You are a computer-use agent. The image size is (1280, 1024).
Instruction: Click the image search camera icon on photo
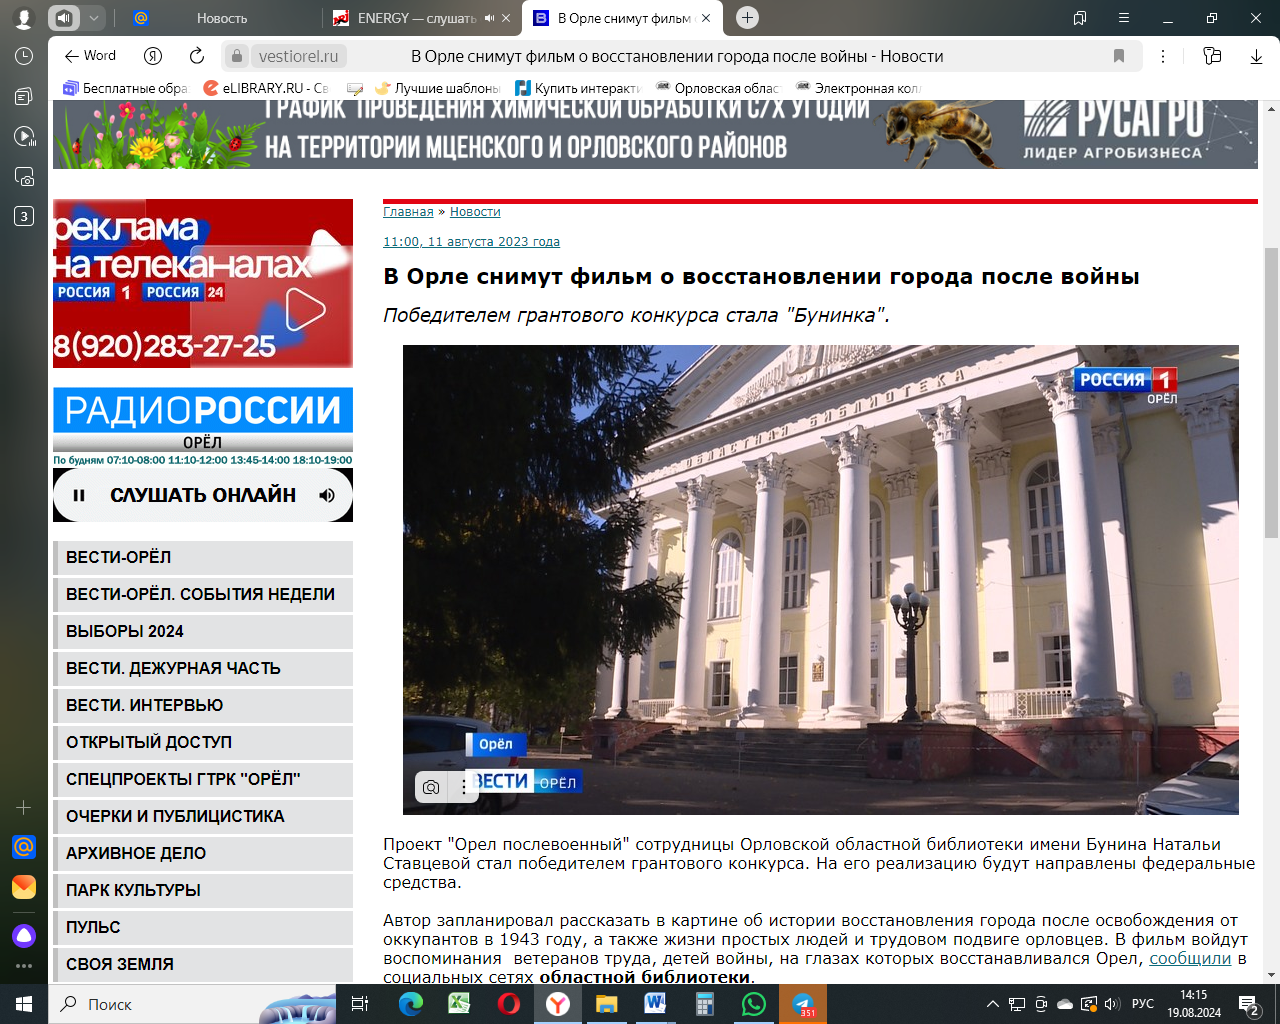[431, 787]
